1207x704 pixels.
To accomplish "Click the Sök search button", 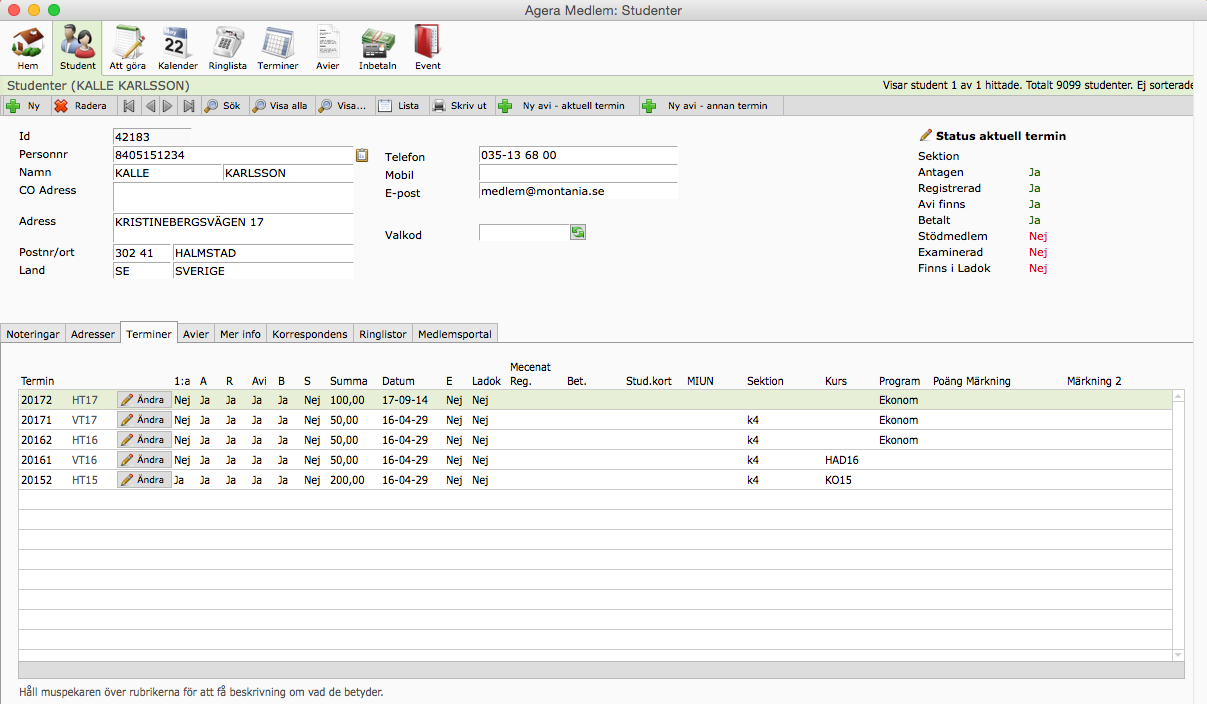I will click(223, 106).
